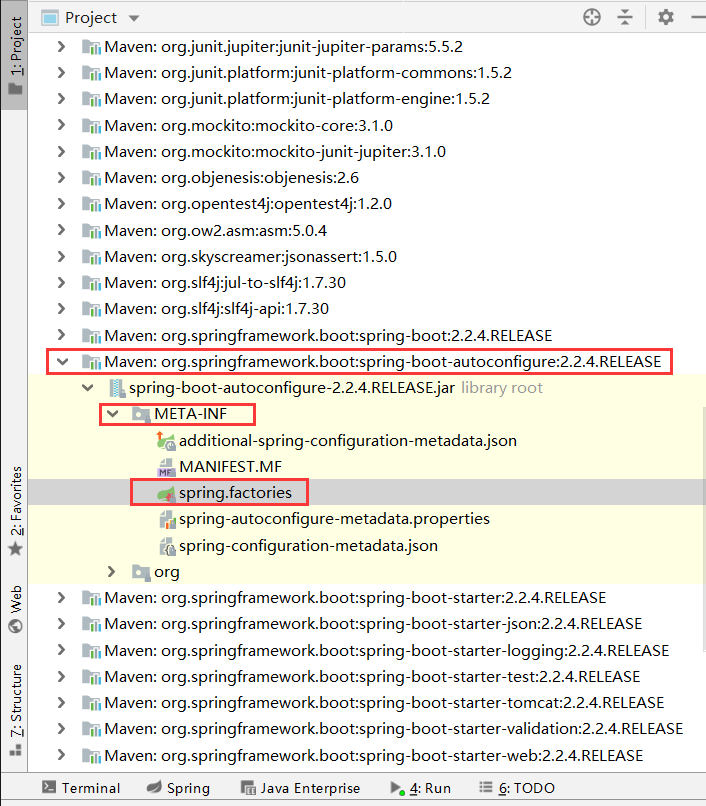Click the spring.factories leaf icon
Image resolution: width=706 pixels, height=806 pixels.
(x=166, y=493)
